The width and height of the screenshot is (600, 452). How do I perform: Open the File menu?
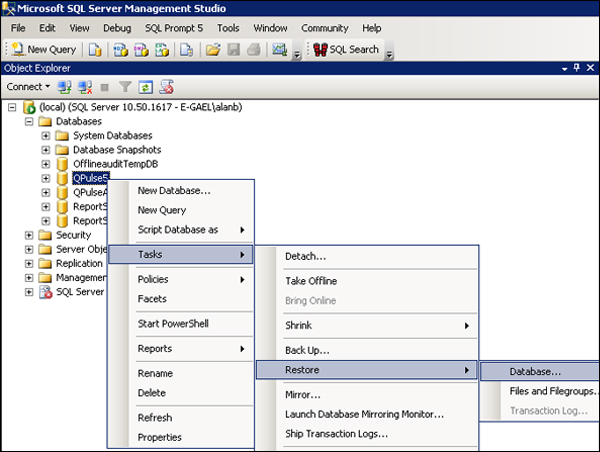[18, 28]
